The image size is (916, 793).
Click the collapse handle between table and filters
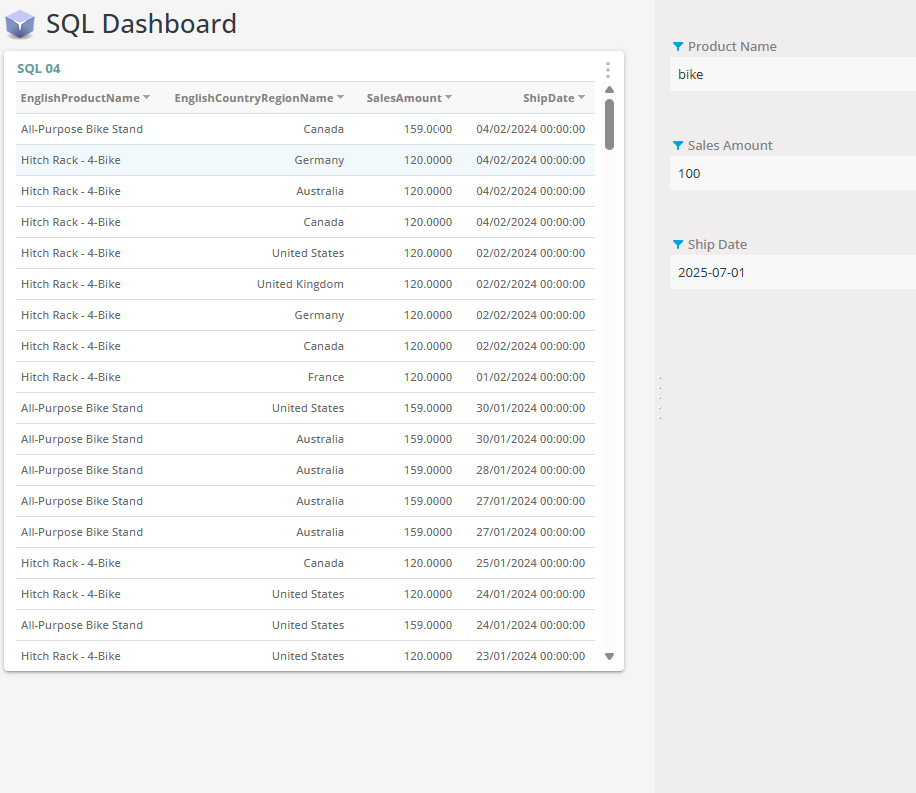click(659, 396)
